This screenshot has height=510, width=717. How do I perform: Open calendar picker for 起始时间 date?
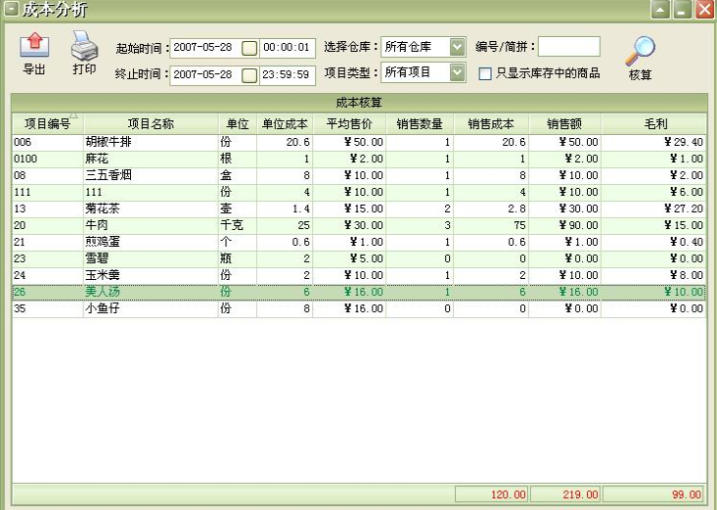pyautogui.click(x=249, y=48)
